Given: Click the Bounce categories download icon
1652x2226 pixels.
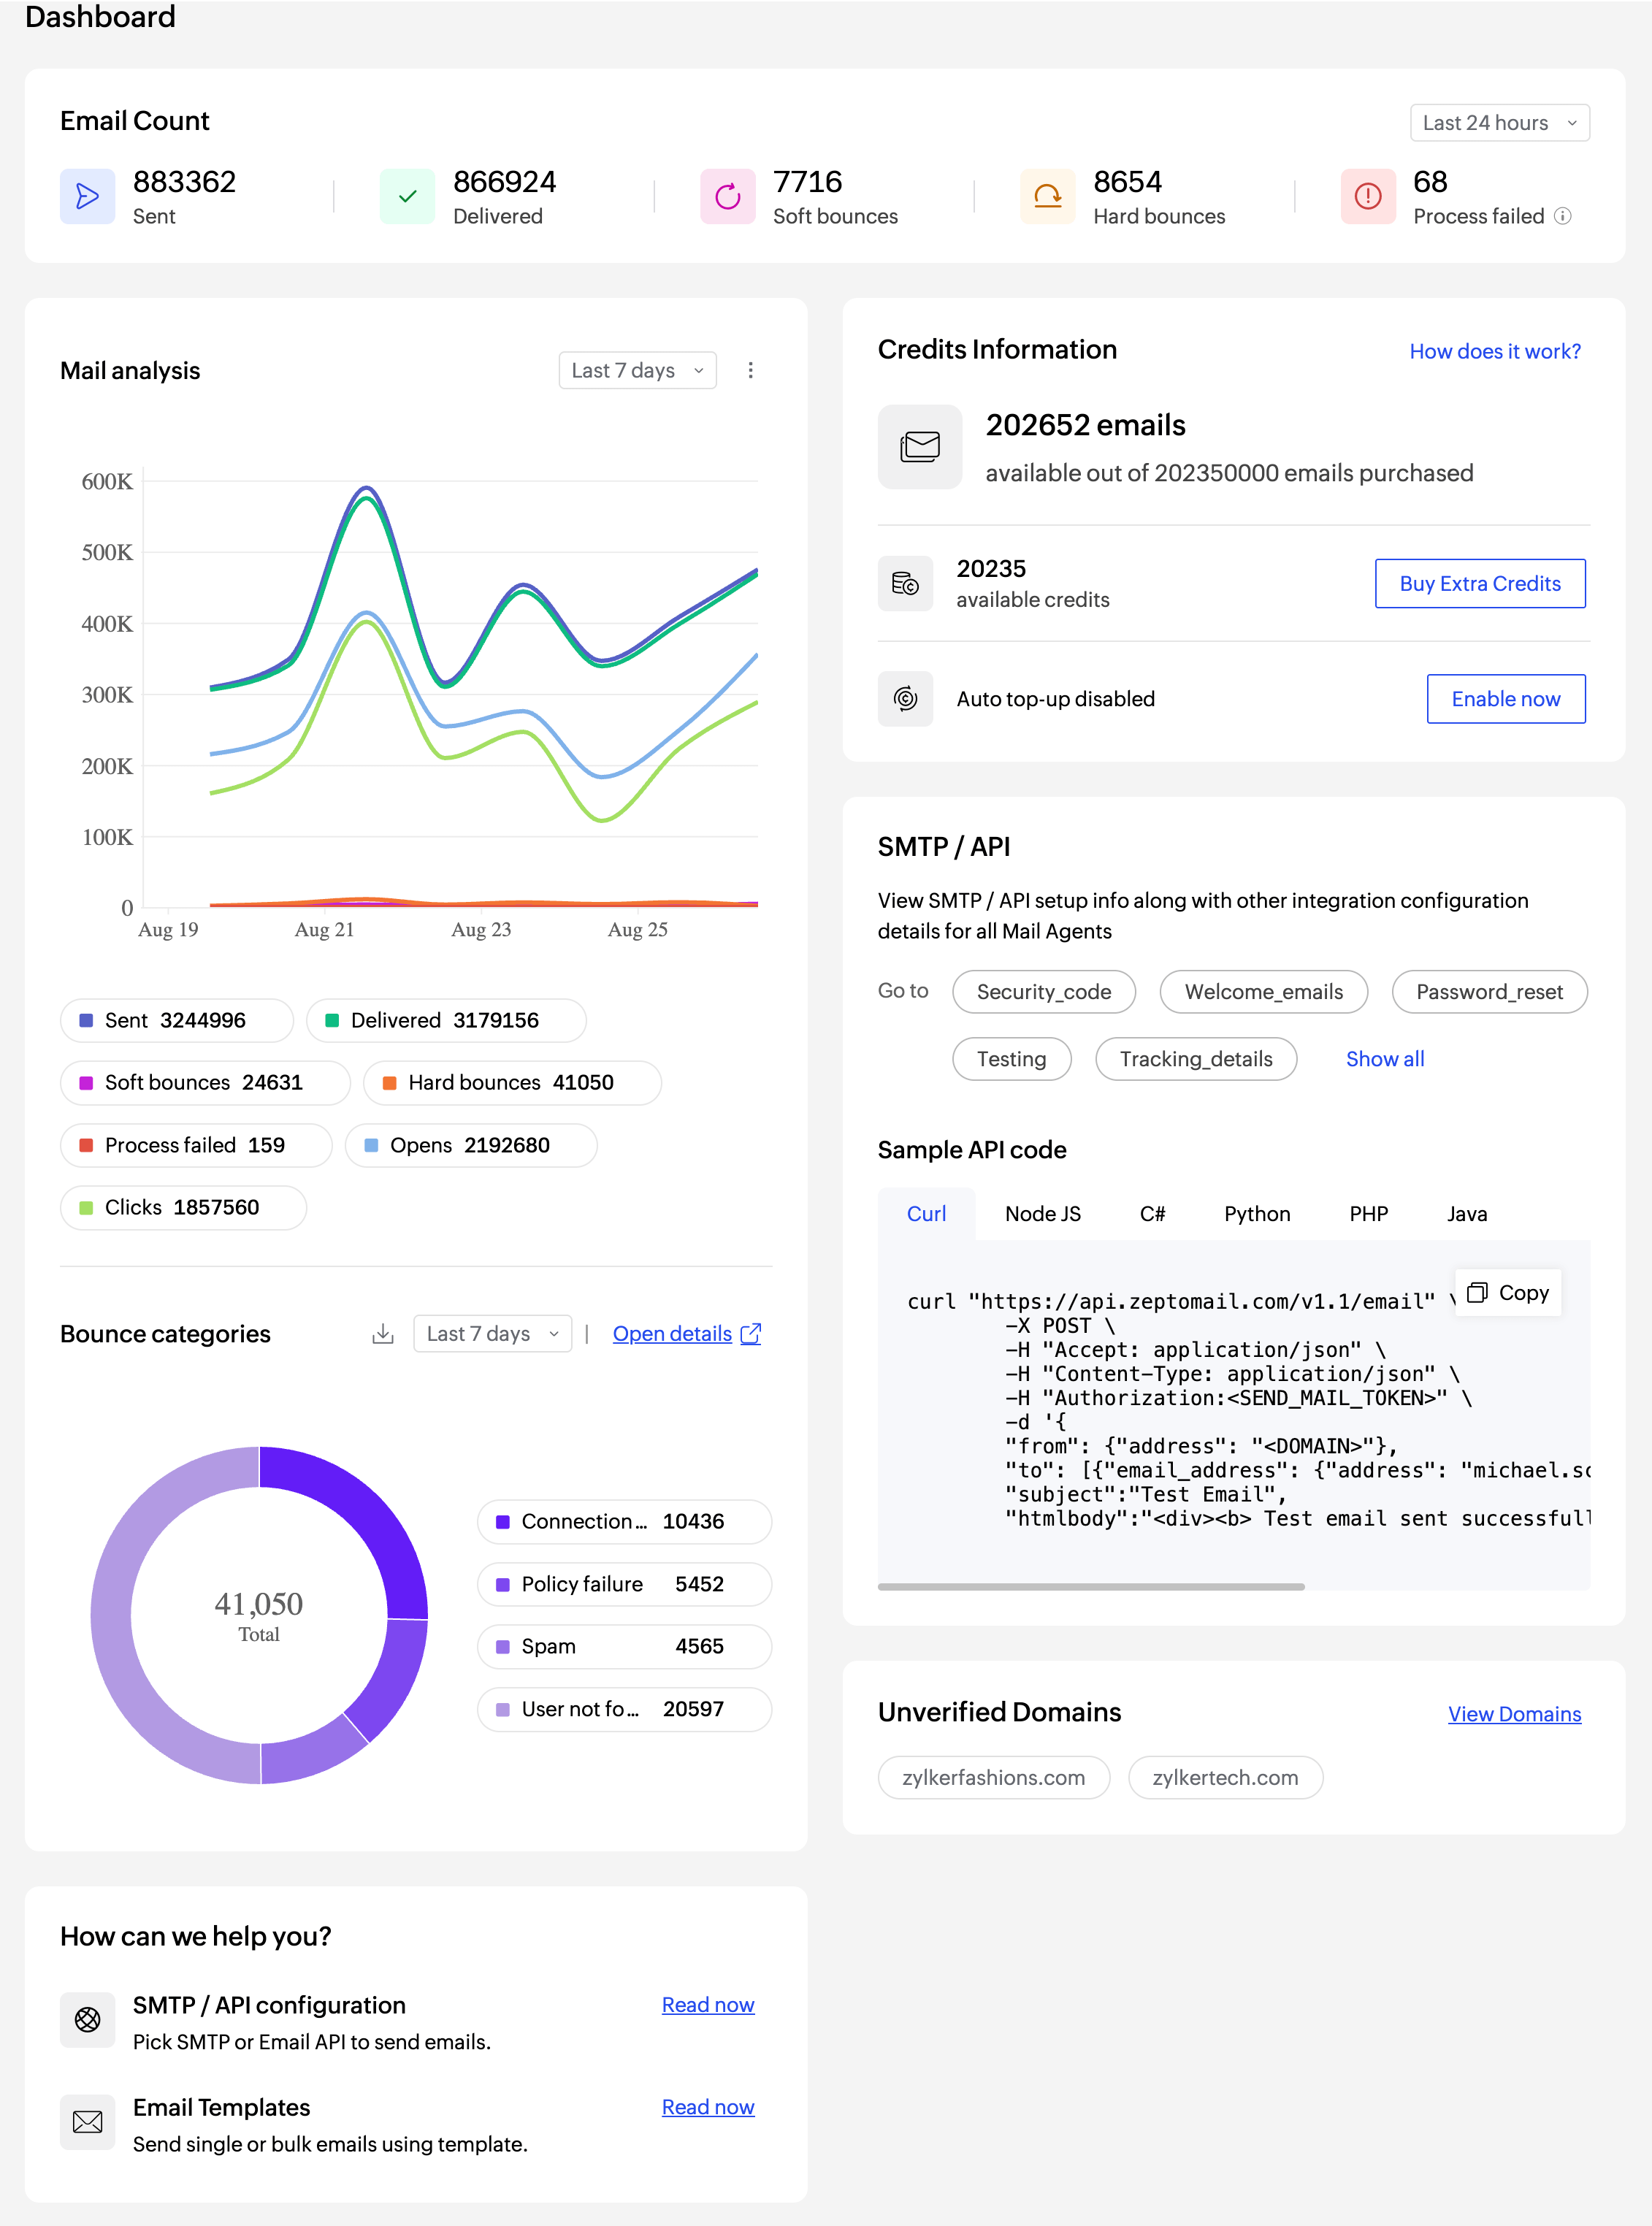Looking at the screenshot, I should 382,1334.
